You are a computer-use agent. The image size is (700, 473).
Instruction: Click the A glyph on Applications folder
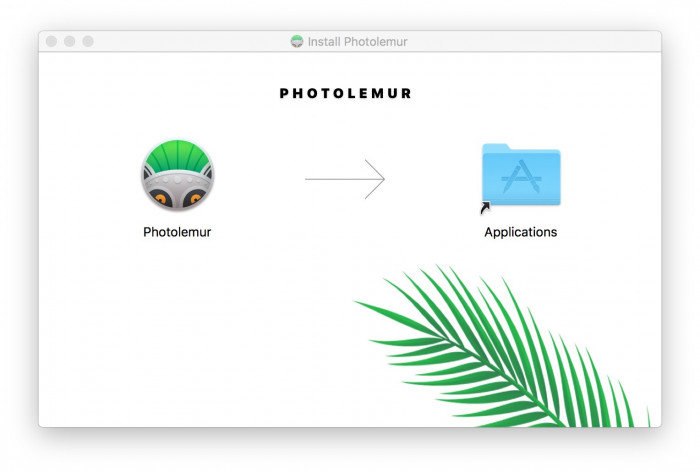521,177
